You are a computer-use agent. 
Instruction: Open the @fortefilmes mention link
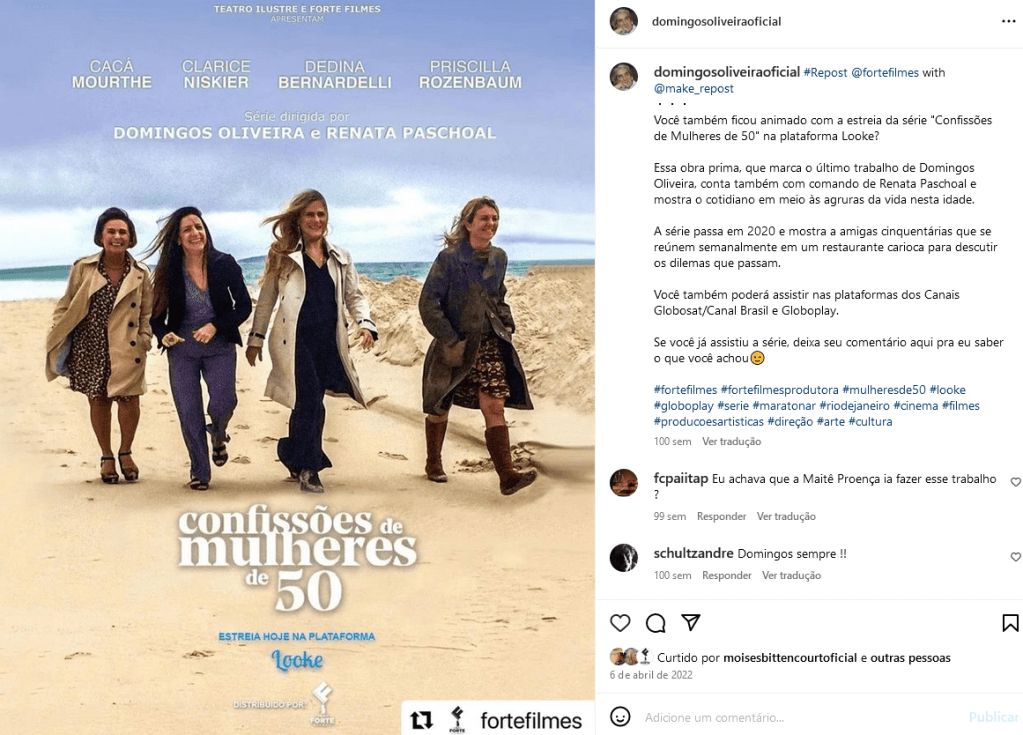click(x=885, y=72)
